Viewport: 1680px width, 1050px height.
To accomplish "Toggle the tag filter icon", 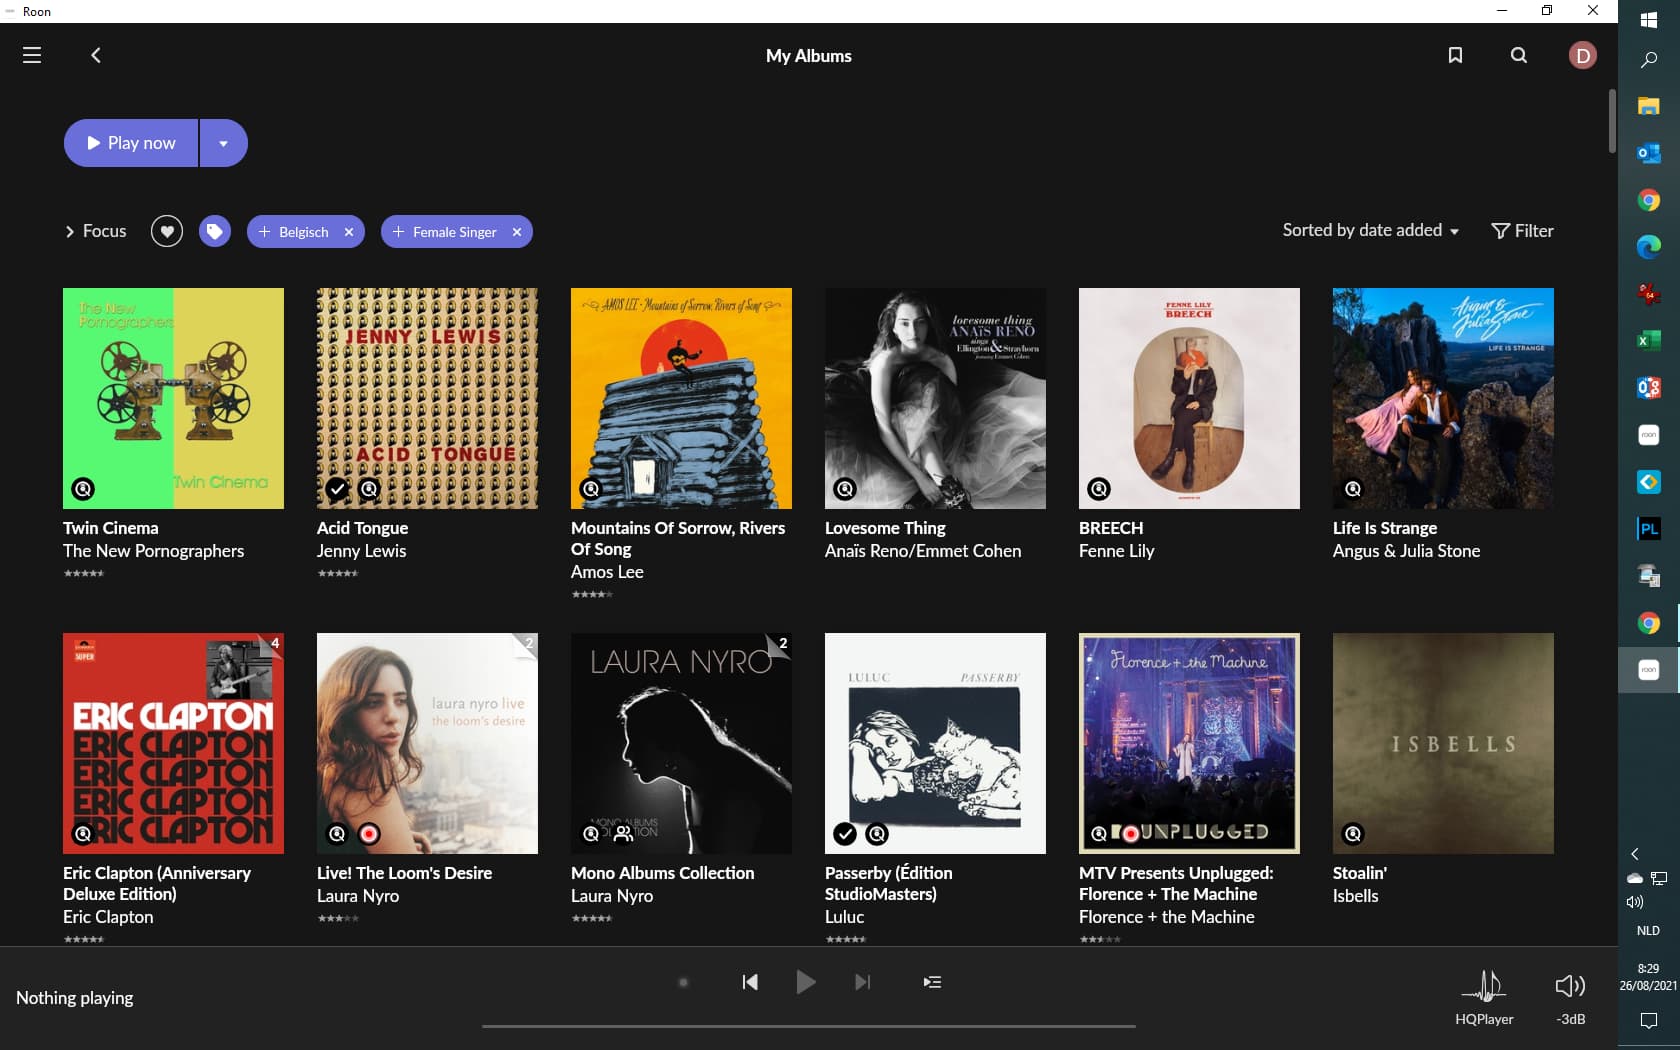I will pyautogui.click(x=214, y=231).
